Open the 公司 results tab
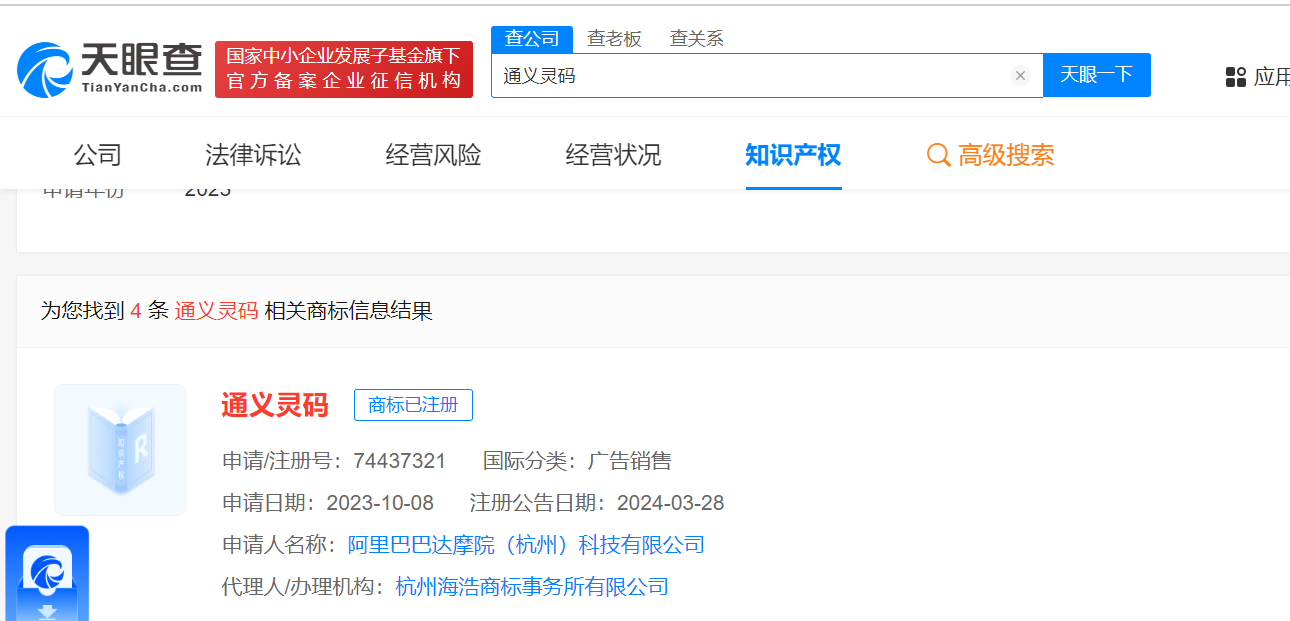This screenshot has height=621, width=1290. click(x=97, y=155)
